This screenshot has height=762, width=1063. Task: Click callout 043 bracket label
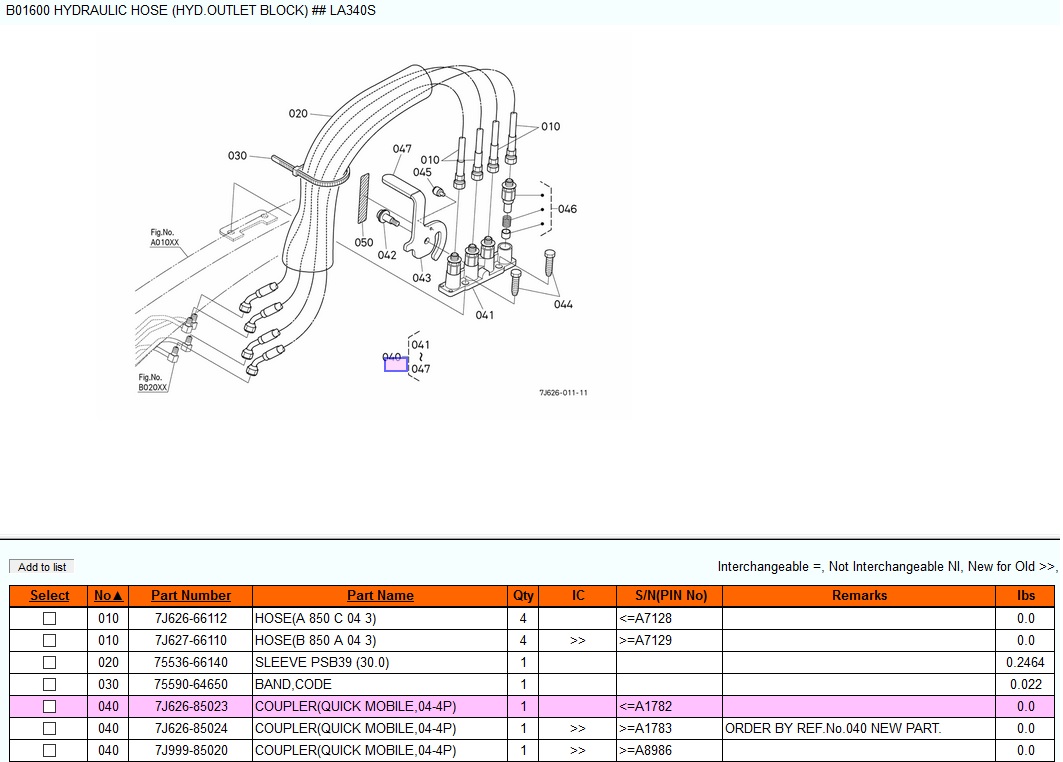(x=421, y=278)
